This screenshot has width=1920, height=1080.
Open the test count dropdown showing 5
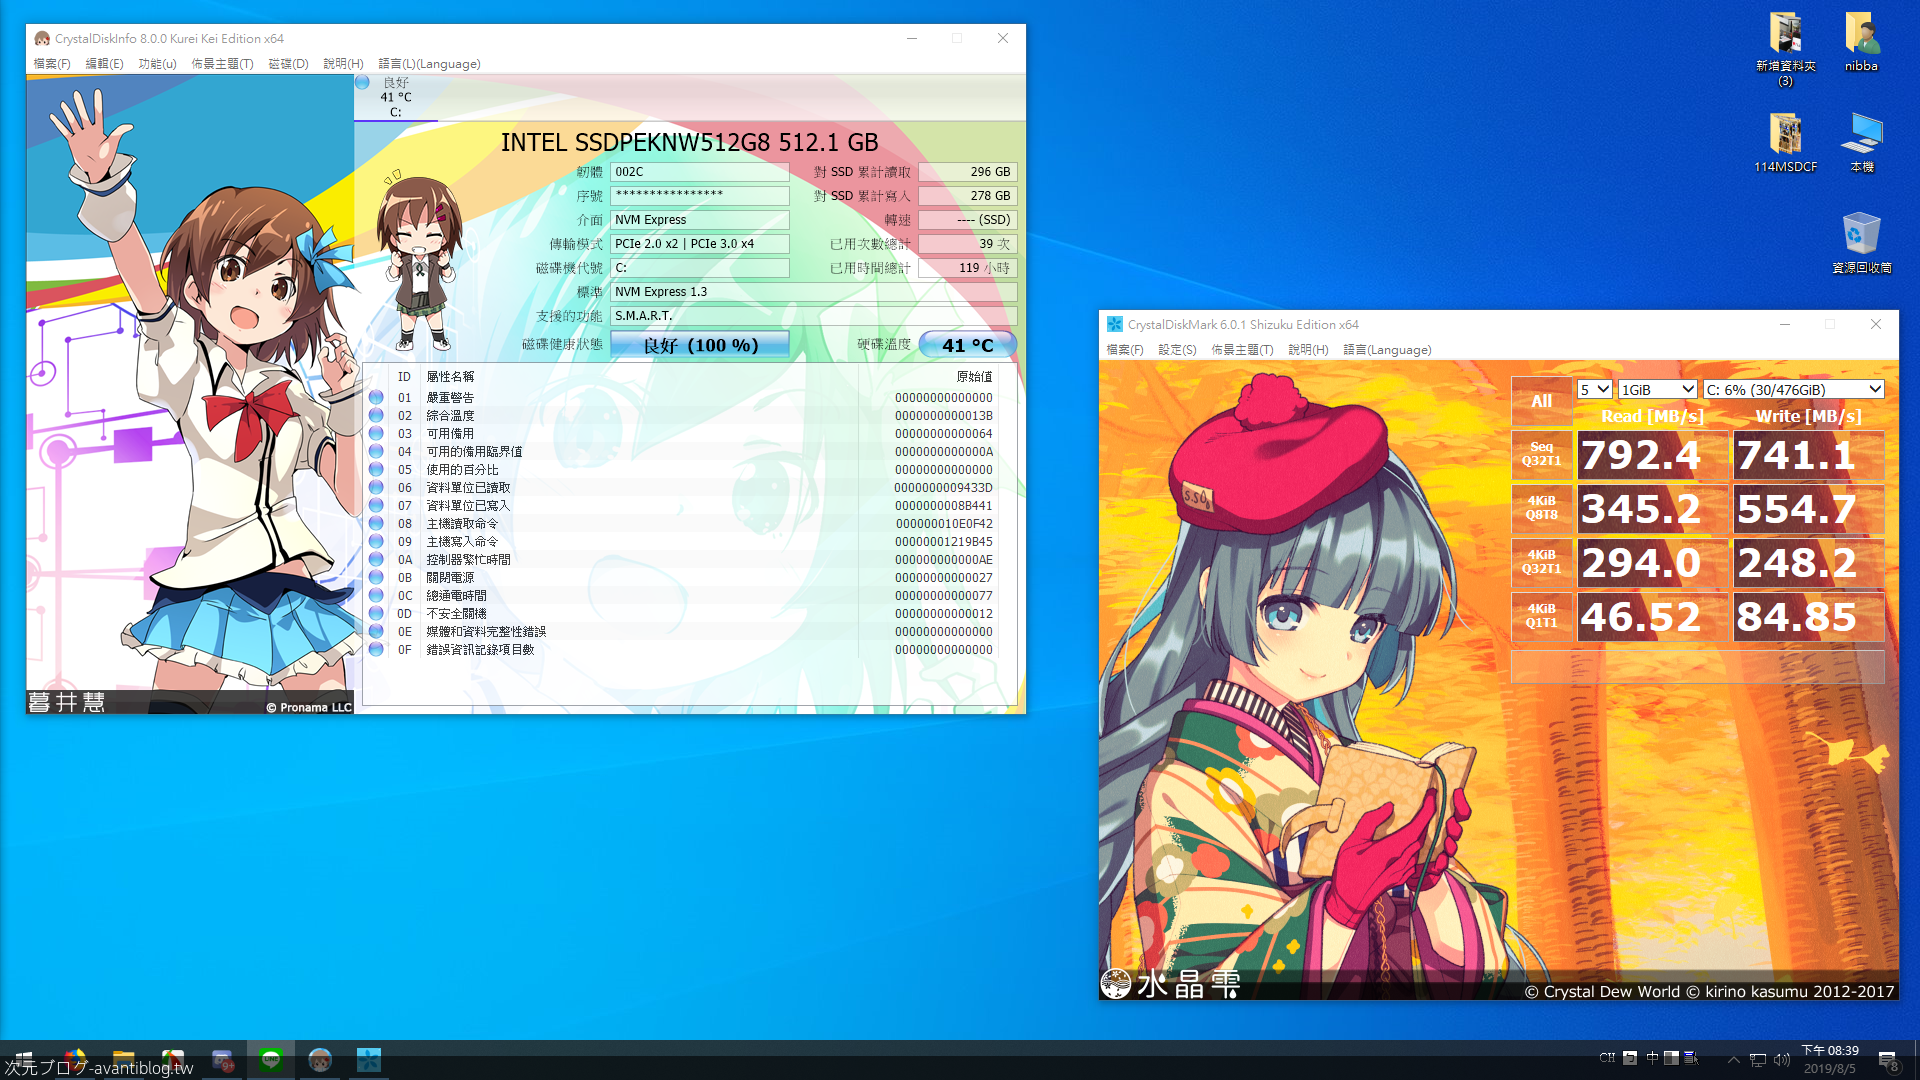tap(1594, 389)
